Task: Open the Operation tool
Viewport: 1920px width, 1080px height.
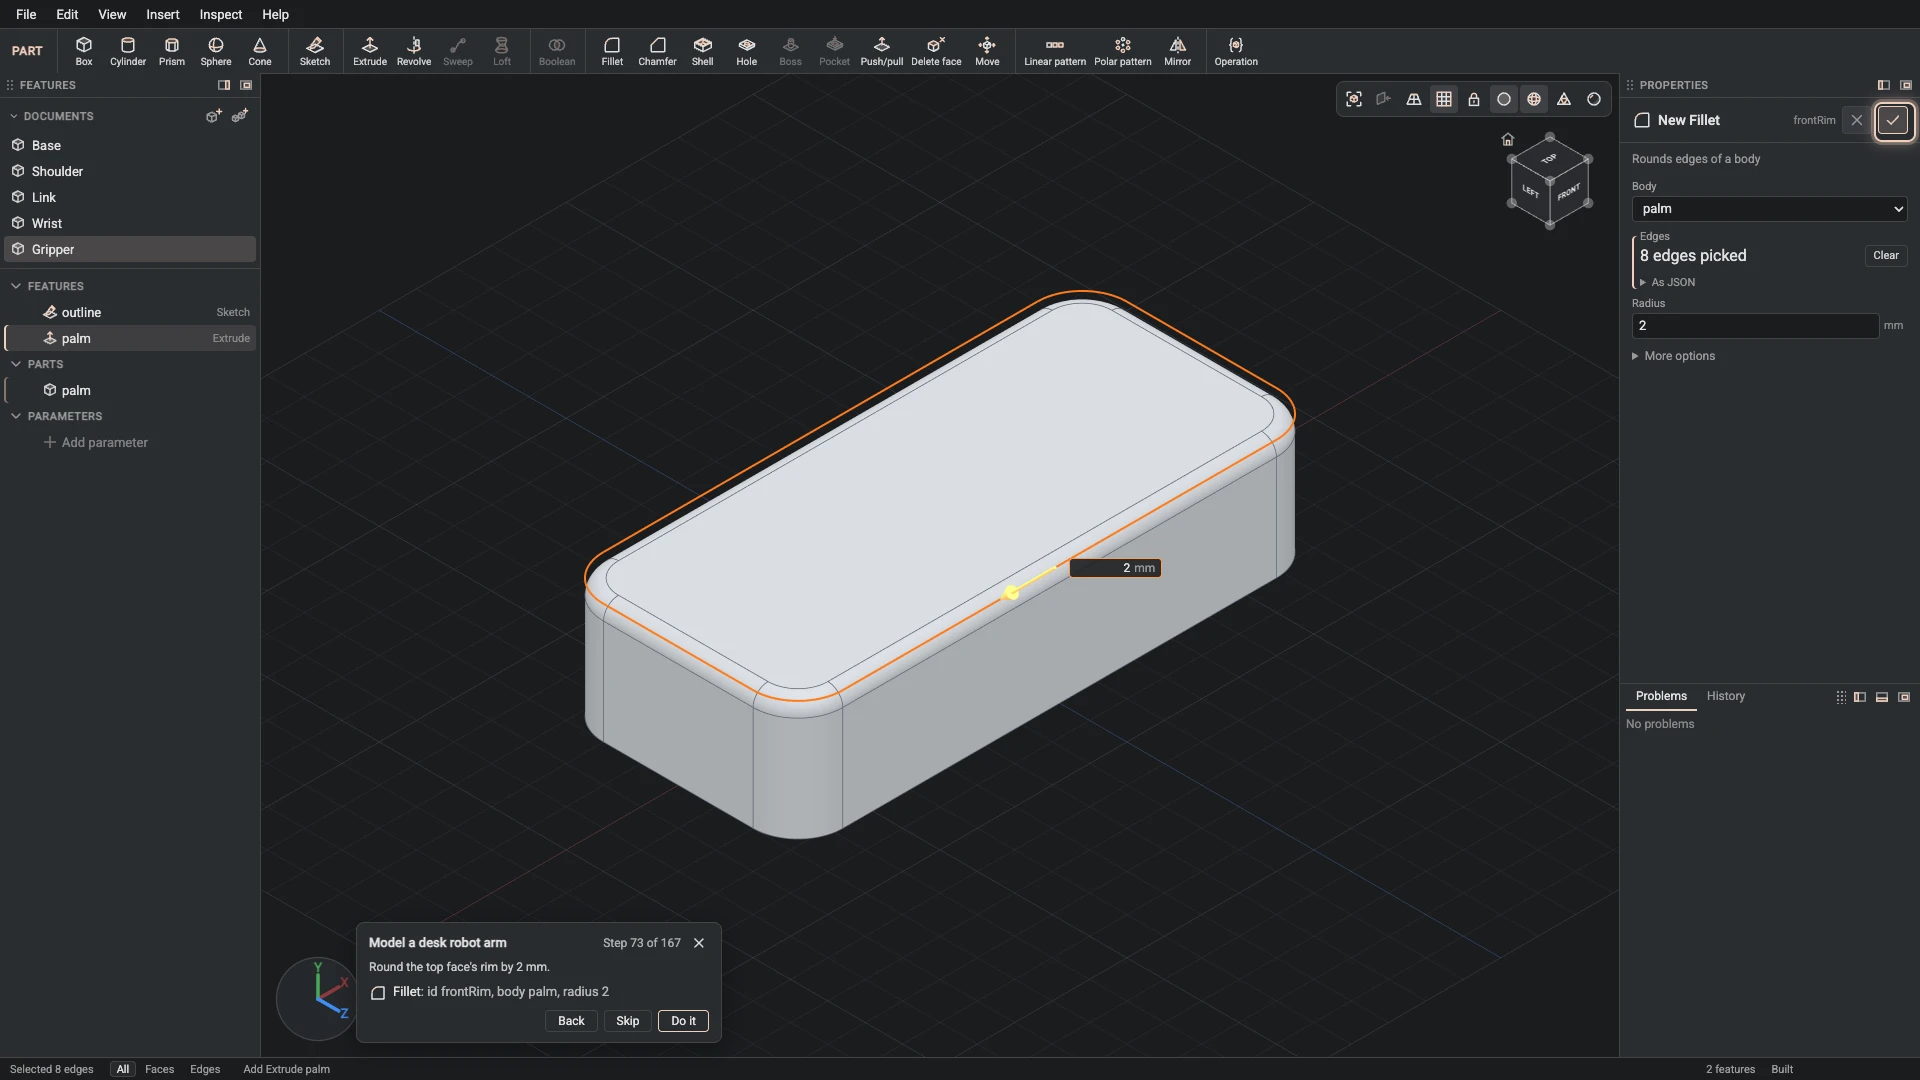Action: [x=1236, y=51]
